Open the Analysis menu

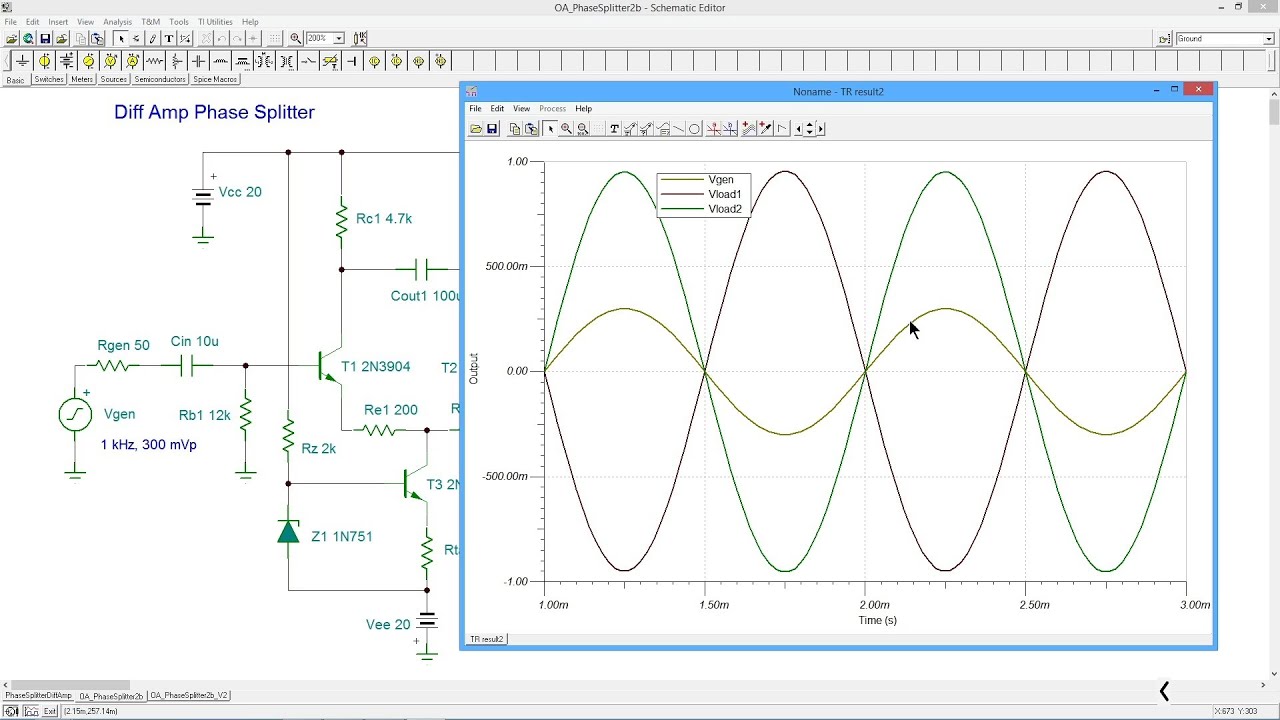click(x=117, y=21)
